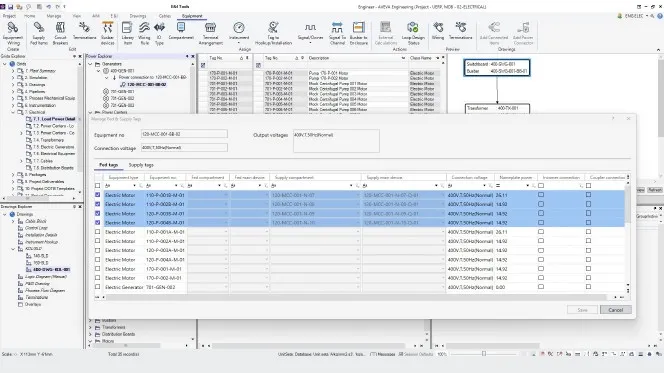Click the Output voltages text box
Viewport: 664px width, 373px height.
(x=336, y=141)
